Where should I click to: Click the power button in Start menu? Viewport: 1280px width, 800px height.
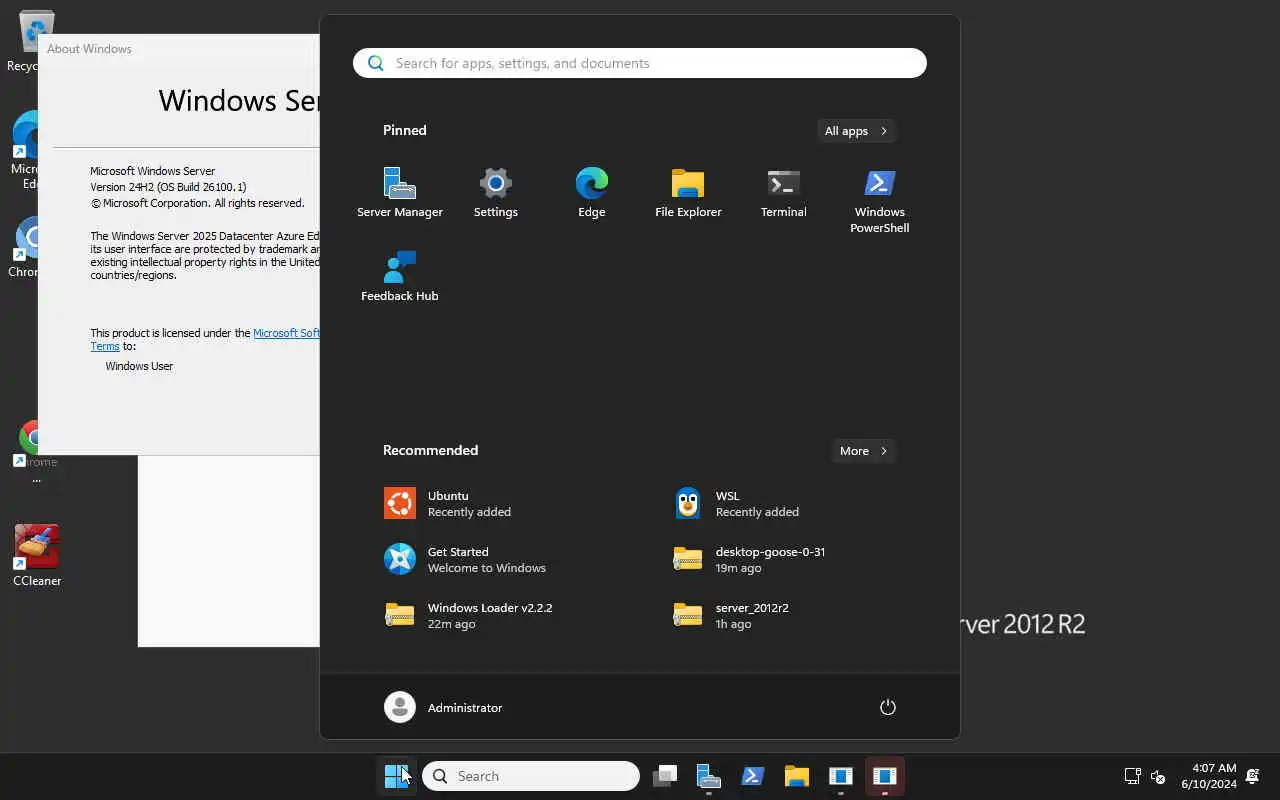(x=888, y=707)
